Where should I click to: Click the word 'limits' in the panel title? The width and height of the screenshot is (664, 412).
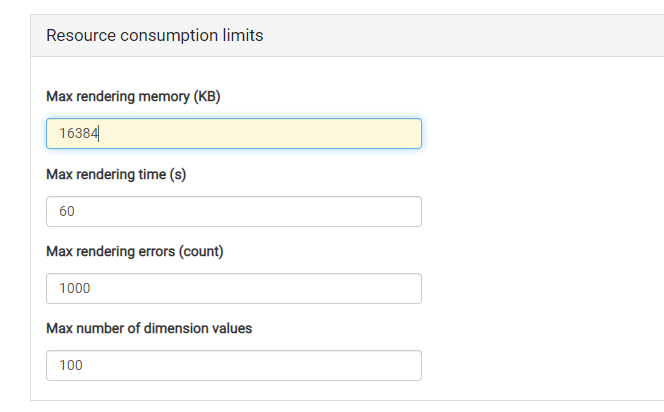point(243,36)
